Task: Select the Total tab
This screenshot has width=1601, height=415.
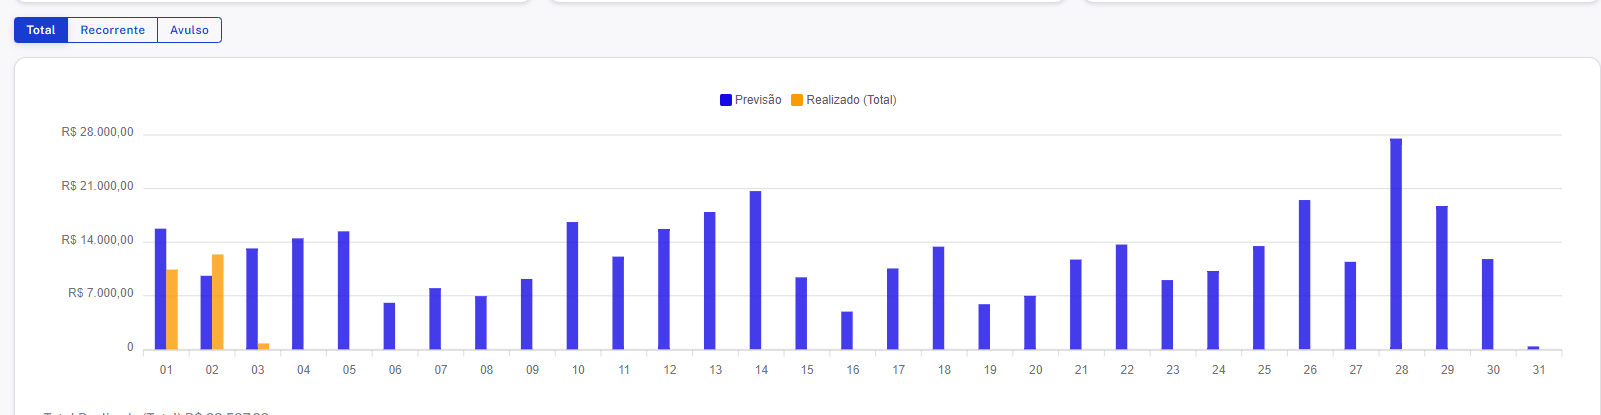Action: click(x=41, y=30)
